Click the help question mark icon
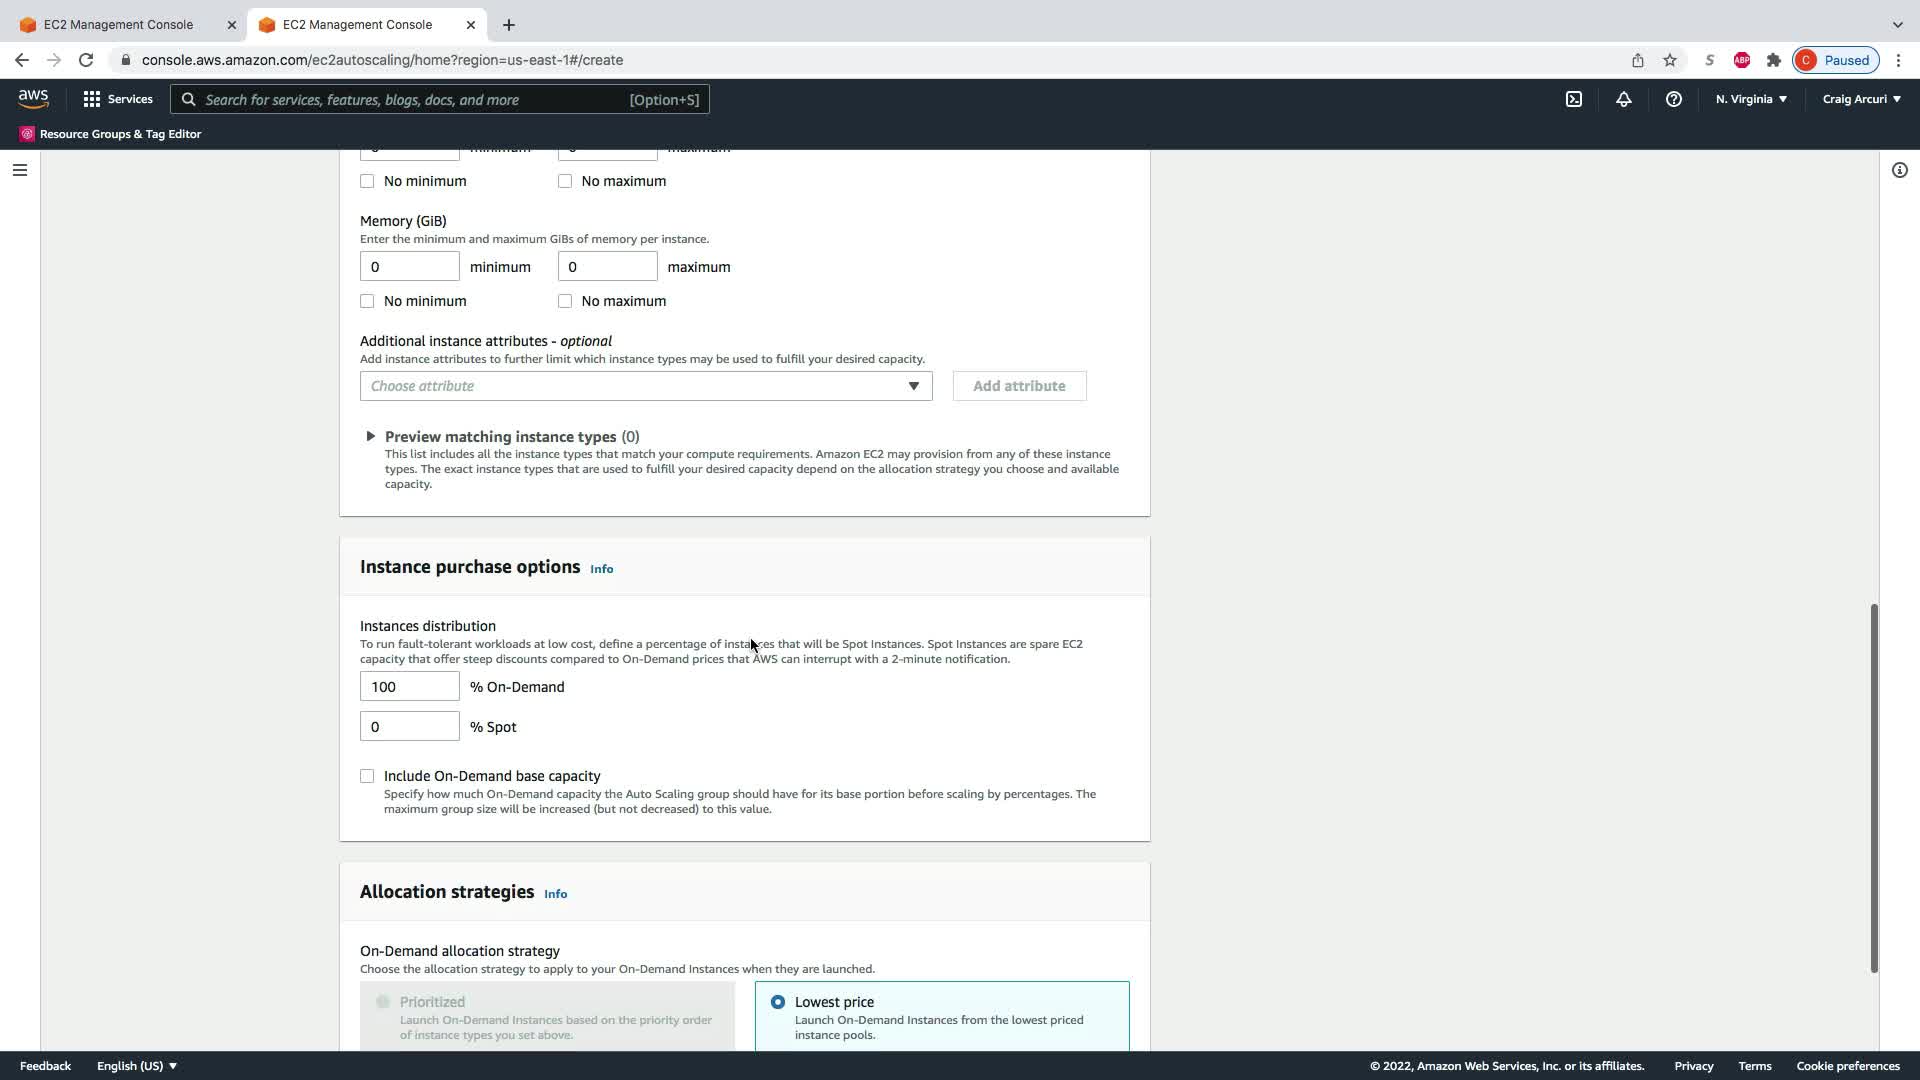This screenshot has height=1080, width=1920. [x=1673, y=99]
